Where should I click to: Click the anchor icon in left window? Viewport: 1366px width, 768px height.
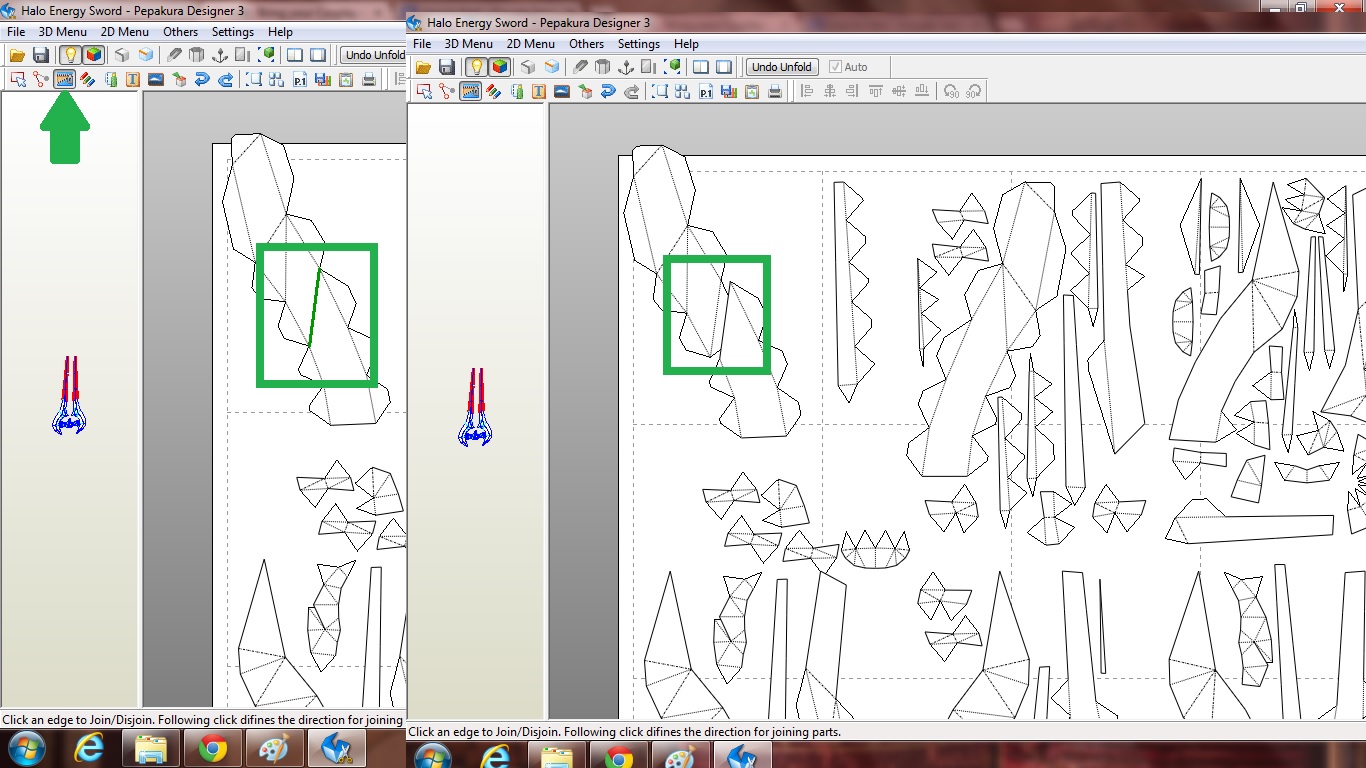[220, 55]
